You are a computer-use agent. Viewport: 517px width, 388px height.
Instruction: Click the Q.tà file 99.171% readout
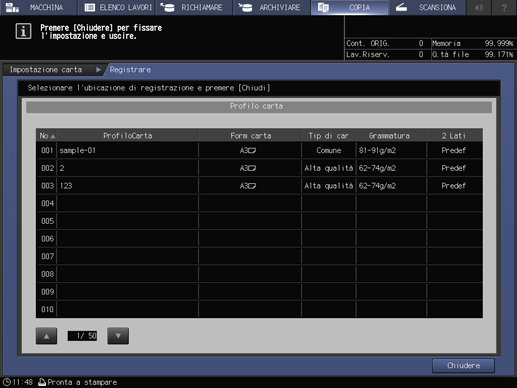473,54
